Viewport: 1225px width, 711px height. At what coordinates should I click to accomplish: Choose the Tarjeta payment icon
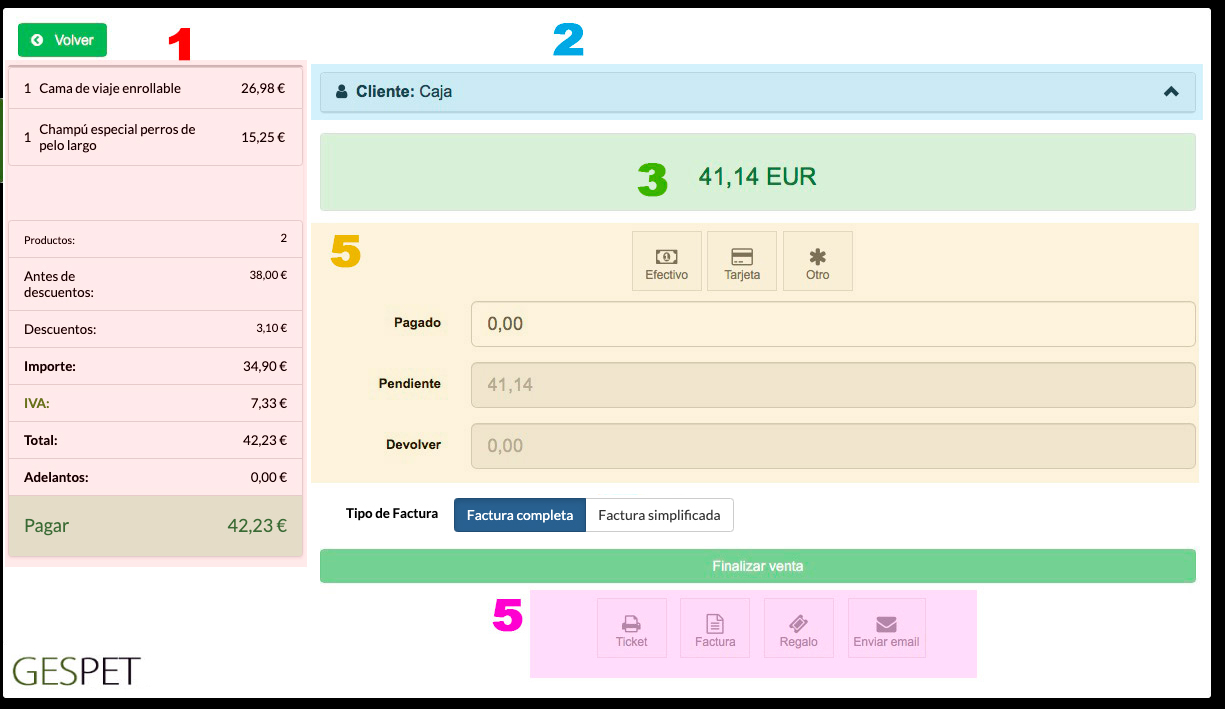[x=741, y=260]
